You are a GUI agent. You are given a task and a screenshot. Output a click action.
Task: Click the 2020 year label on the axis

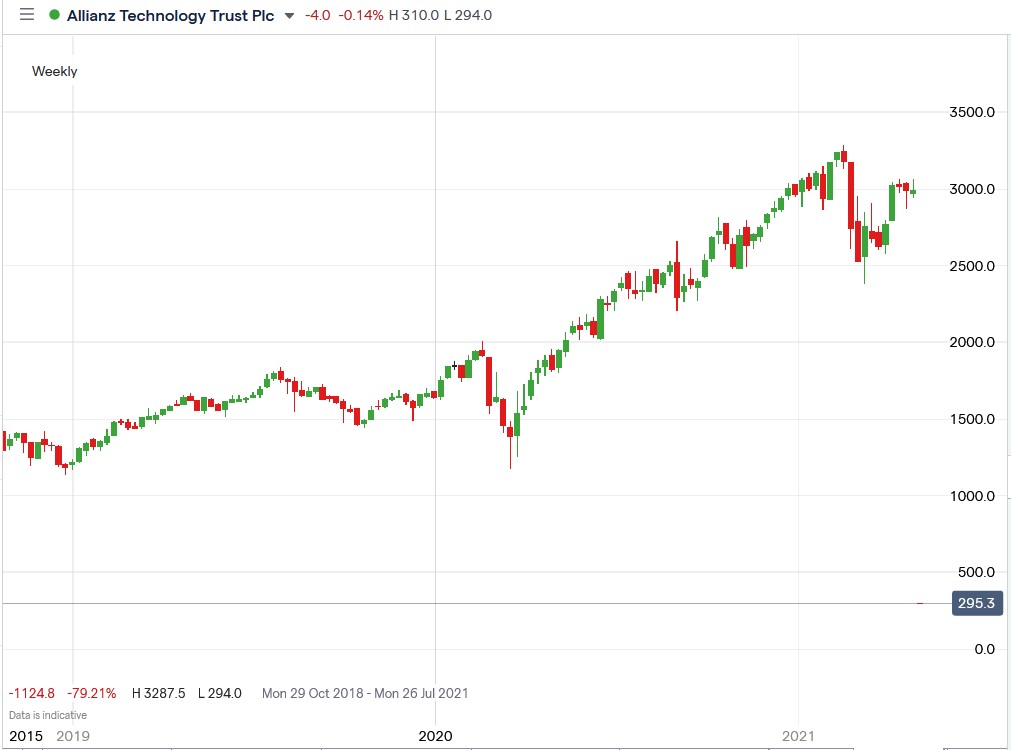[435, 736]
